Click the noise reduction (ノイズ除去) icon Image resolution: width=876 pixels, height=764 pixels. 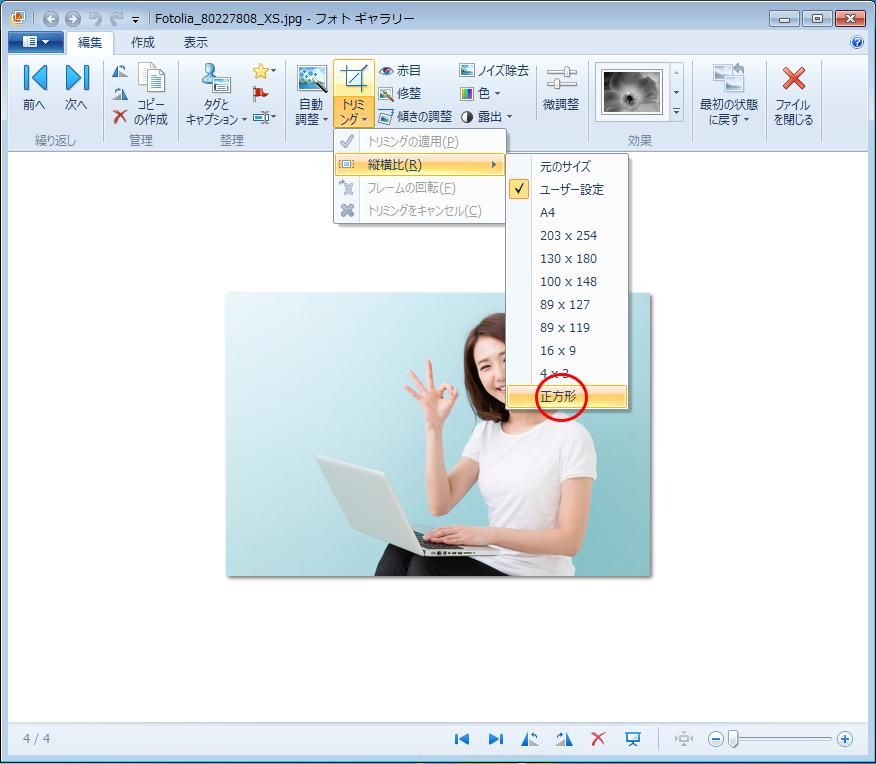click(x=494, y=71)
